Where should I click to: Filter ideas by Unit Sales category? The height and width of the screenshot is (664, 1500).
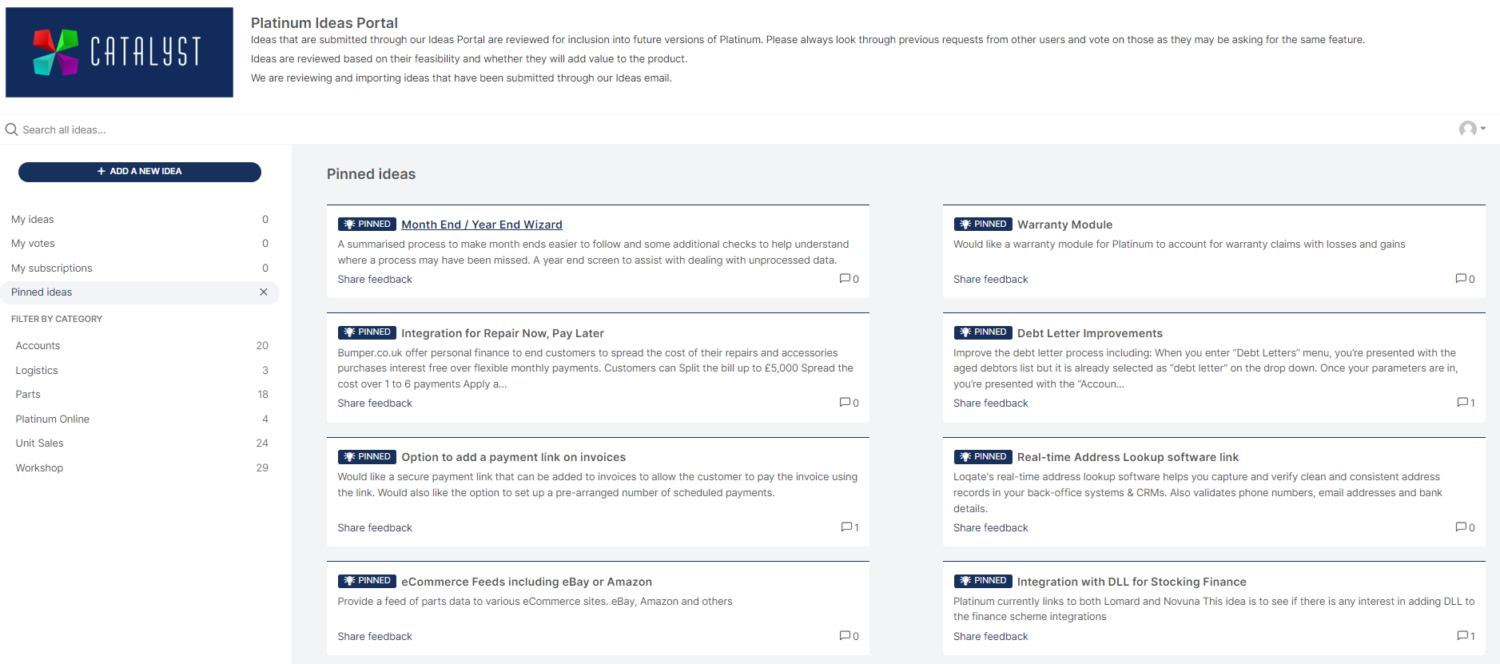pyautogui.click(x=140, y=443)
